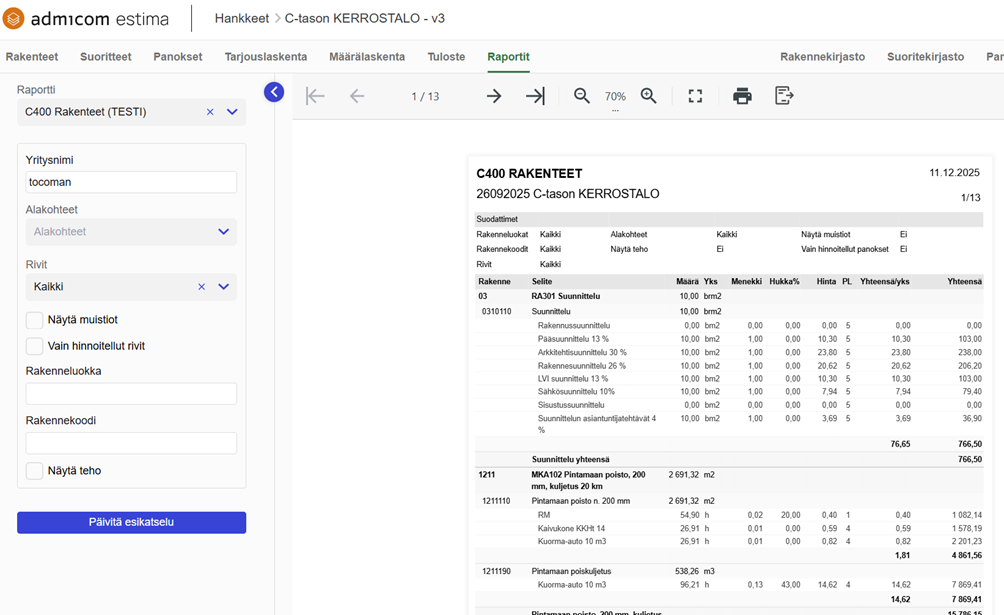Print the report using printer icon
The height and width of the screenshot is (615, 1004).
(742, 96)
